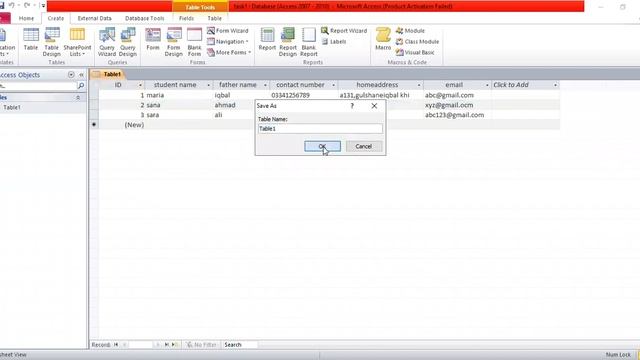The image size is (640, 360).
Task: Select the contact number 03341256789 cell
Action: click(x=304, y=95)
